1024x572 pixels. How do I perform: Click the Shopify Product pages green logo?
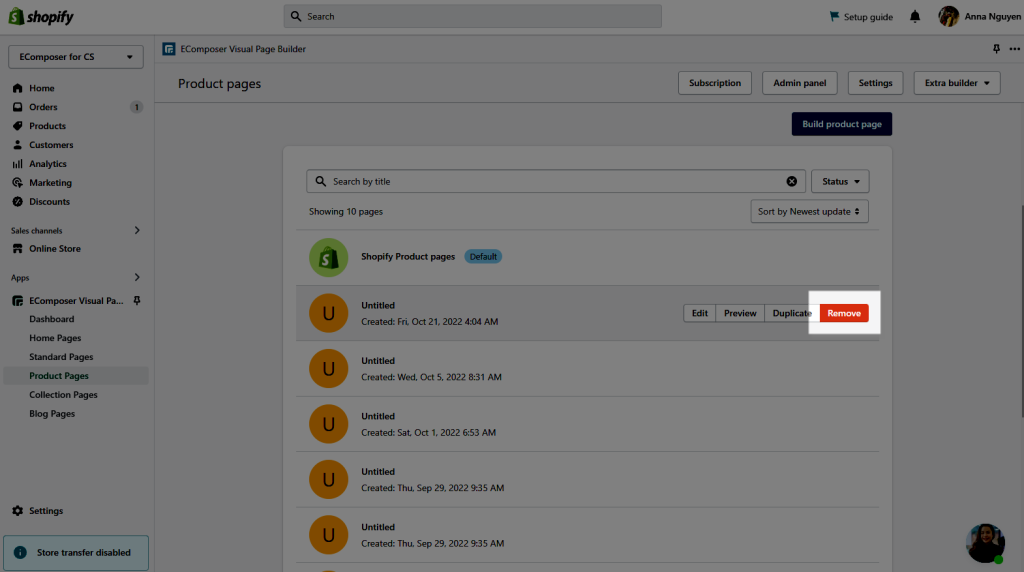click(328, 257)
